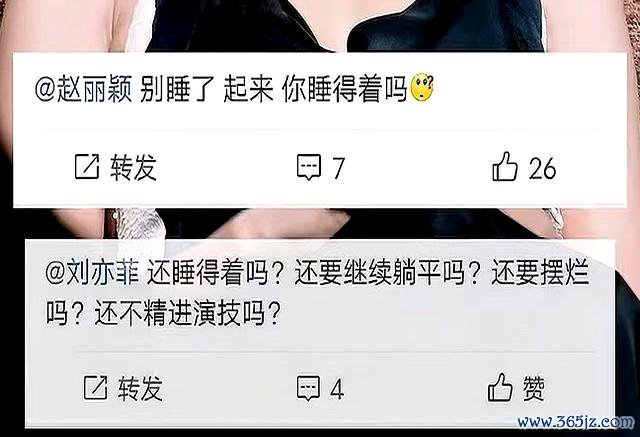Open the www.365jz.com watermark link
Screen dimensions: 640x437
pos(576,421)
